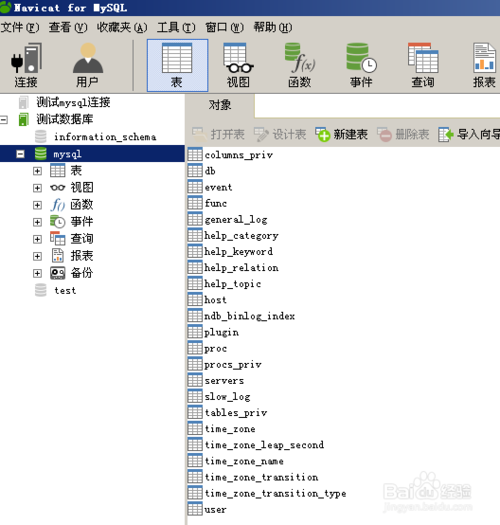Screen dimensions: 500x525
Task: Open the 文件(F) menu
Action: (20, 27)
